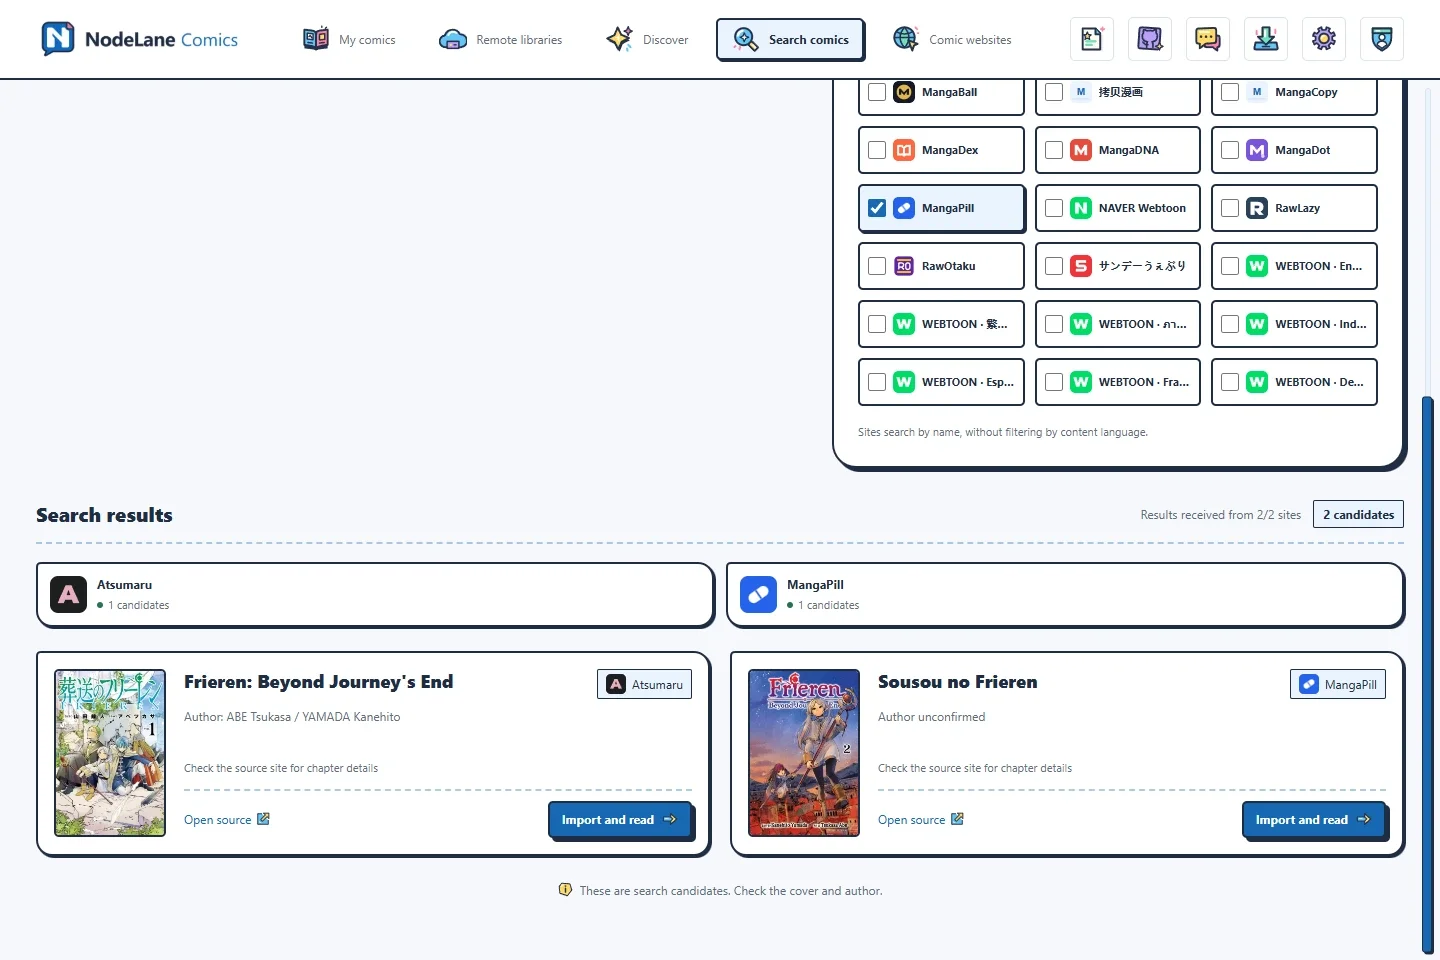Check the サンデーうぇぶり checkbox
1440x960 pixels.
click(1054, 266)
